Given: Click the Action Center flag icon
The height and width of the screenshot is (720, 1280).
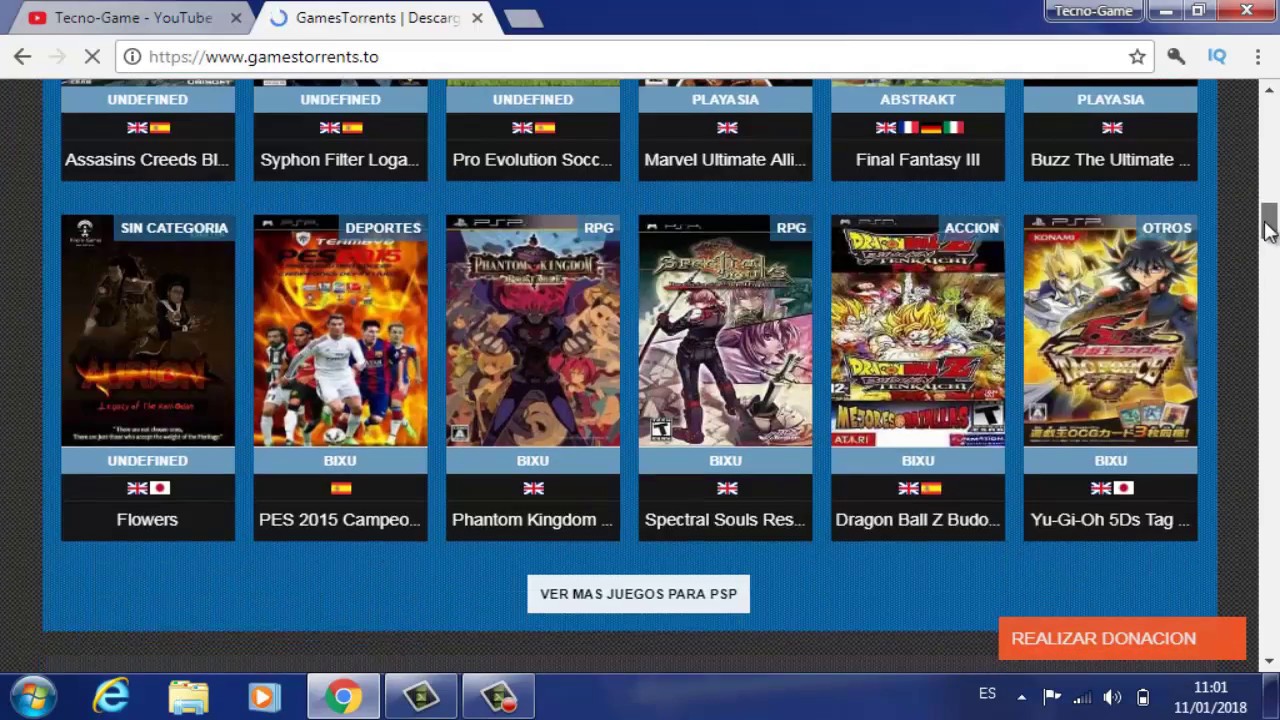Looking at the screenshot, I should click(1052, 697).
